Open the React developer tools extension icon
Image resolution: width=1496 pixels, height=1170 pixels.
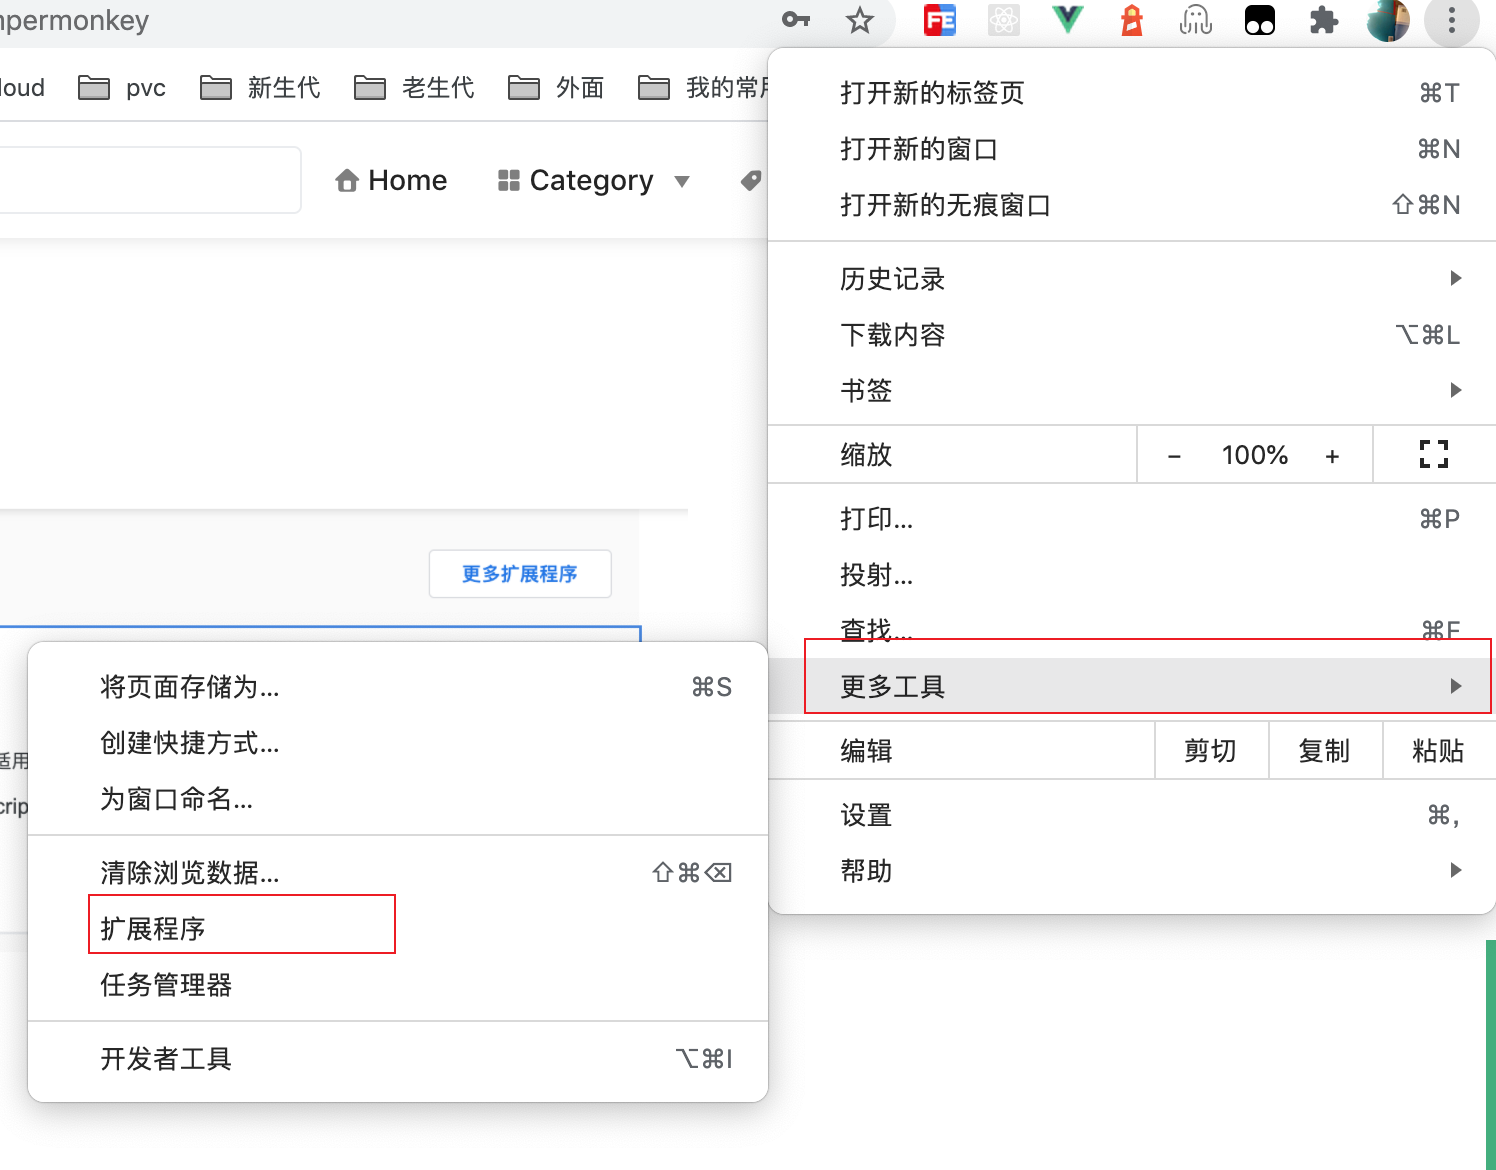[x=1004, y=20]
